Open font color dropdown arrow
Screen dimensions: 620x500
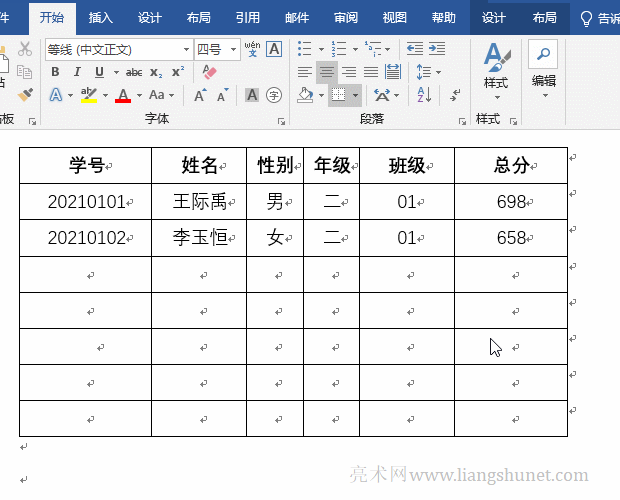[139, 96]
